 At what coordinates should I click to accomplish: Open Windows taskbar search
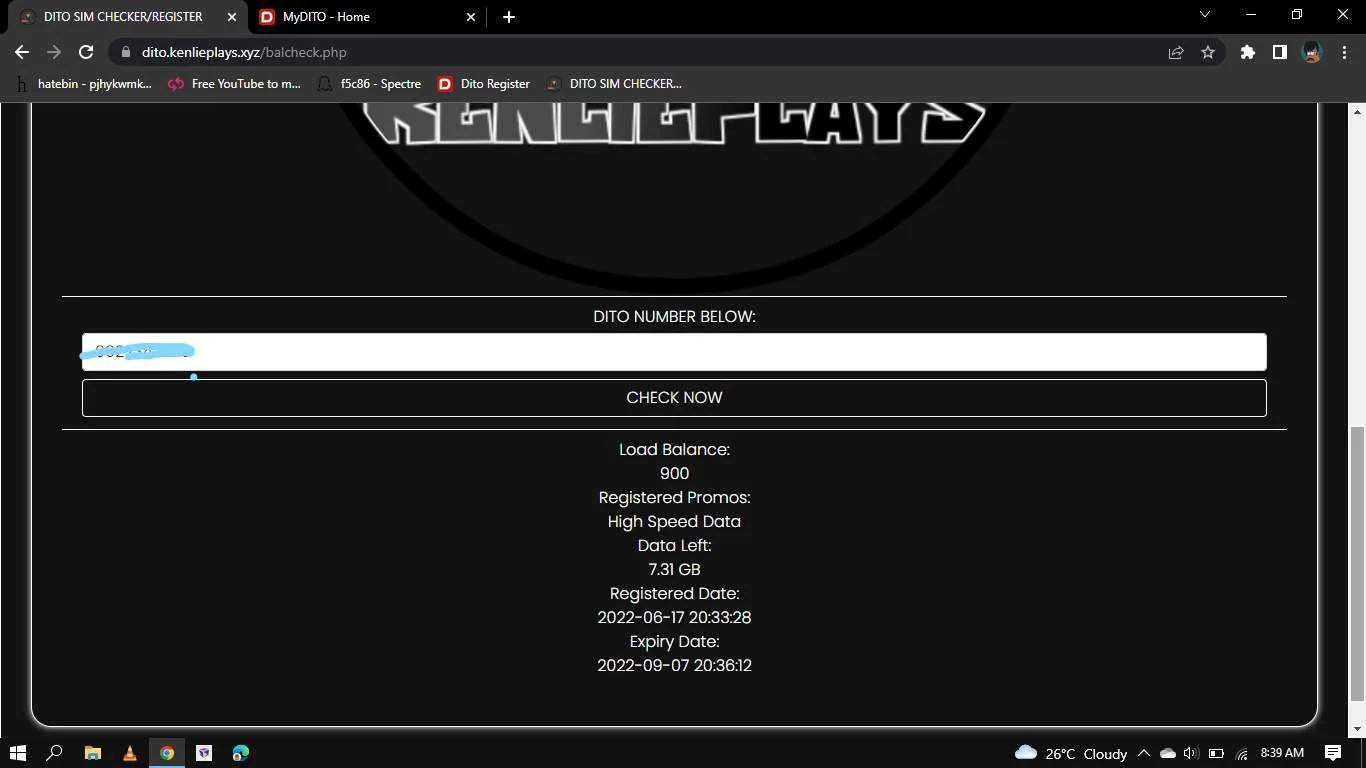55,753
